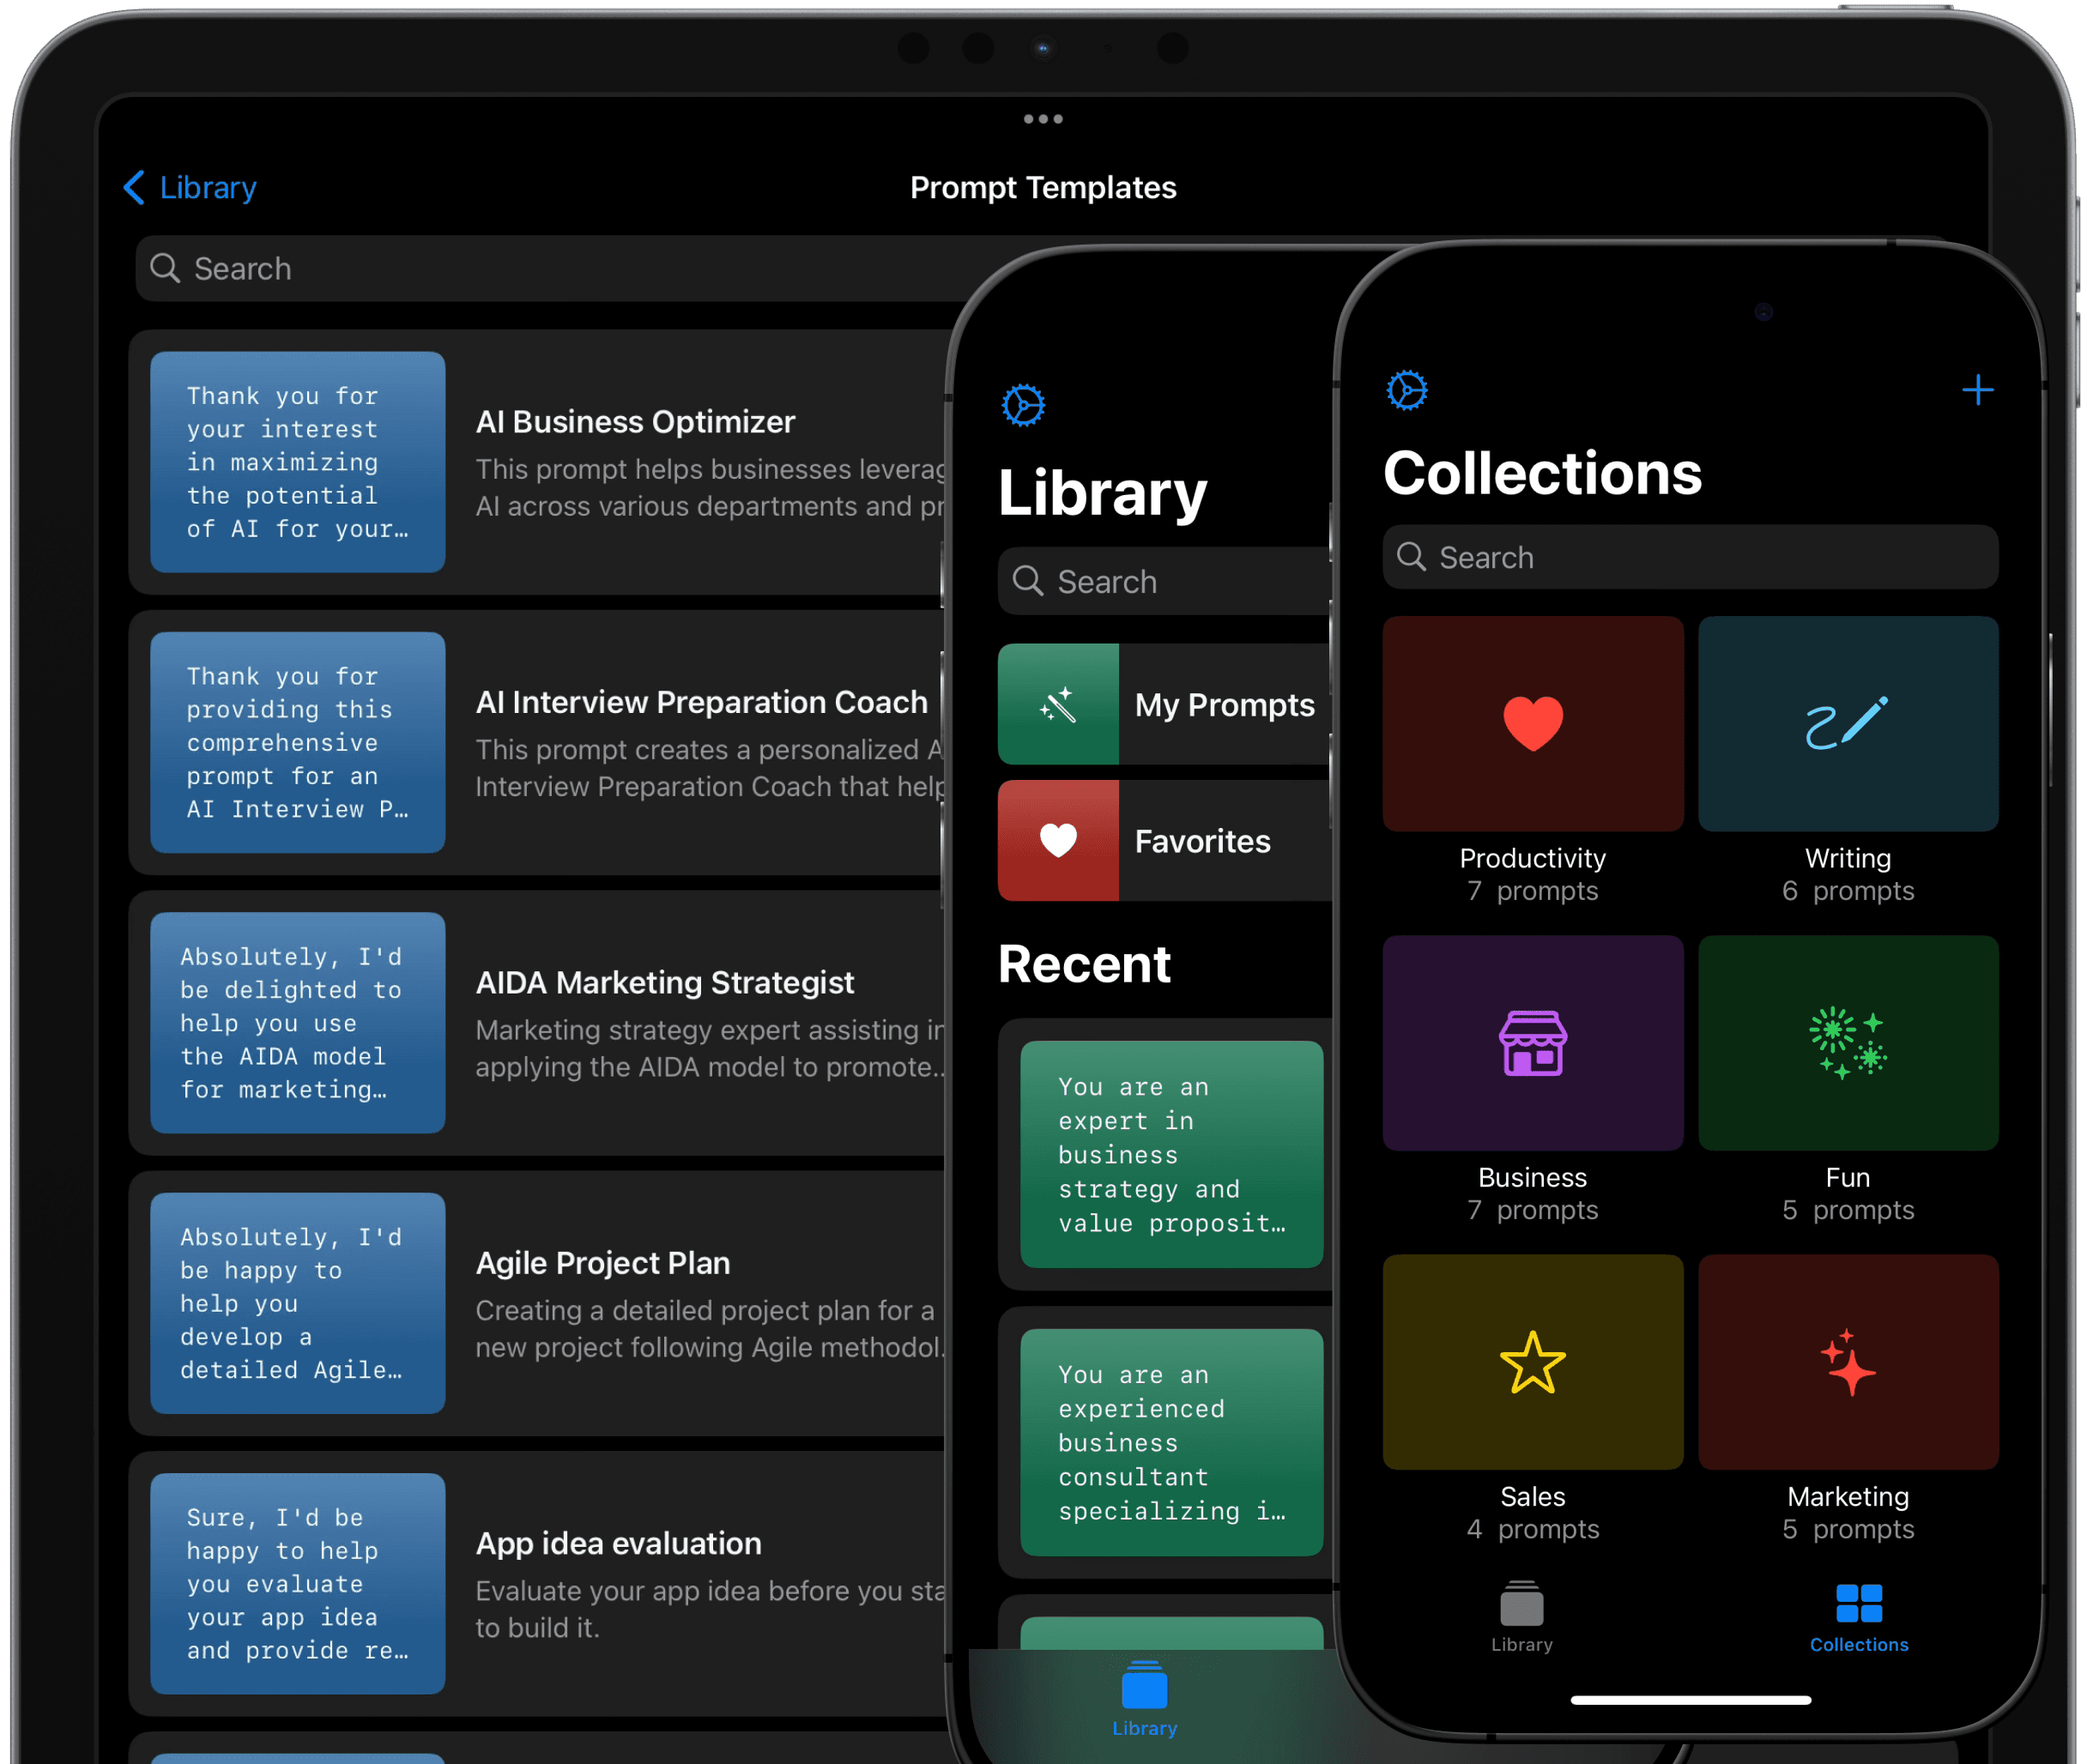Go back using the Library link
This screenshot has height=1764, width=2087.
click(188, 187)
